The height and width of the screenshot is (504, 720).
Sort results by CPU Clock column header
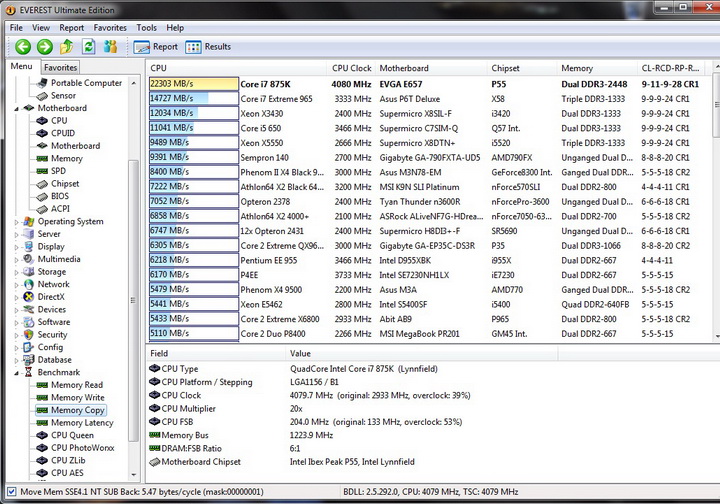[x=351, y=68]
